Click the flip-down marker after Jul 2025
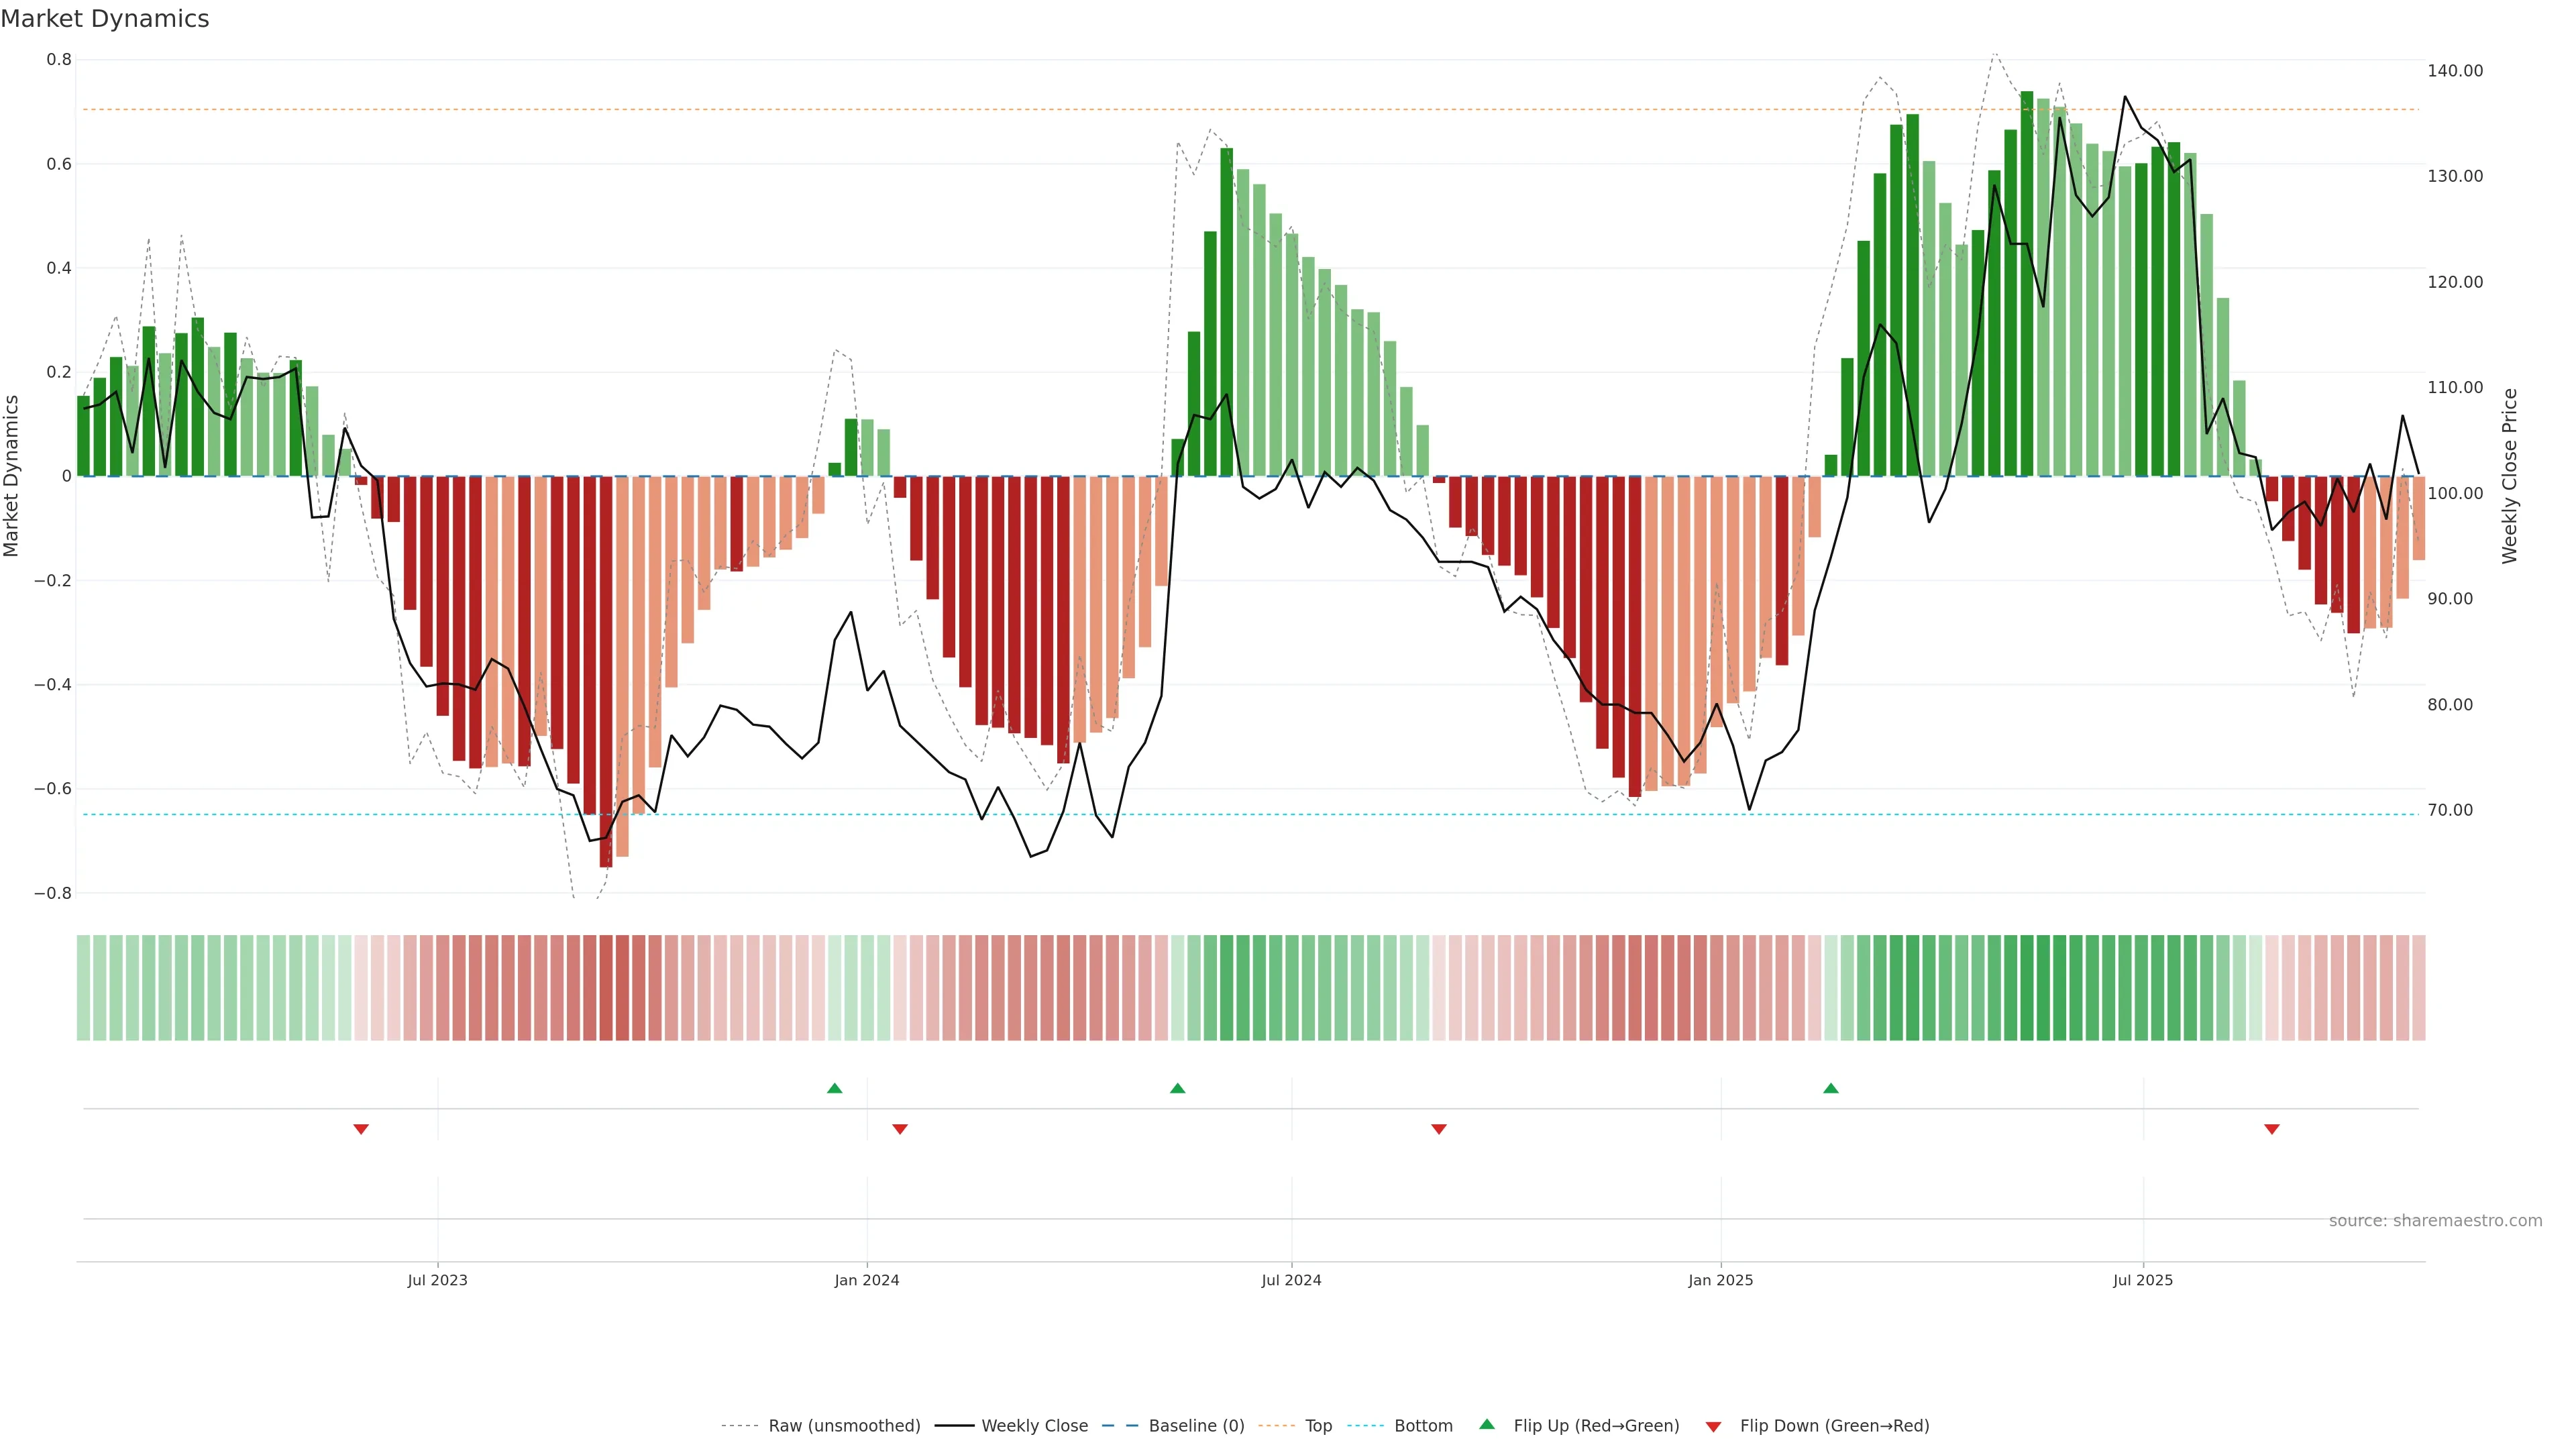The width and height of the screenshot is (2576, 1449). click(x=2272, y=1129)
